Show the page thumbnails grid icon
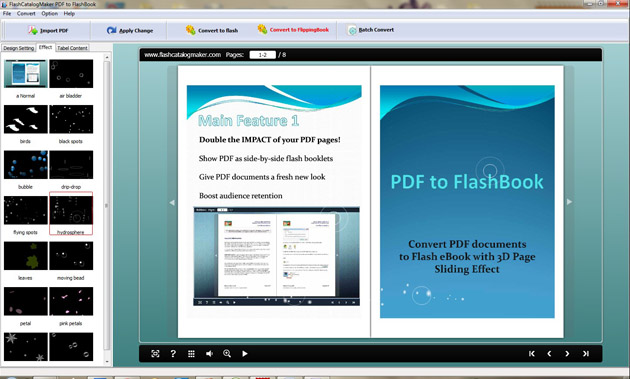 pyautogui.click(x=191, y=354)
